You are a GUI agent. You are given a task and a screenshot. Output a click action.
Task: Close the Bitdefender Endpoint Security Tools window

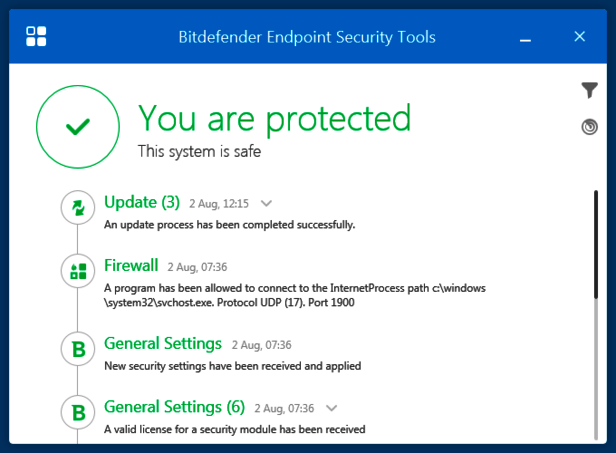point(579,37)
